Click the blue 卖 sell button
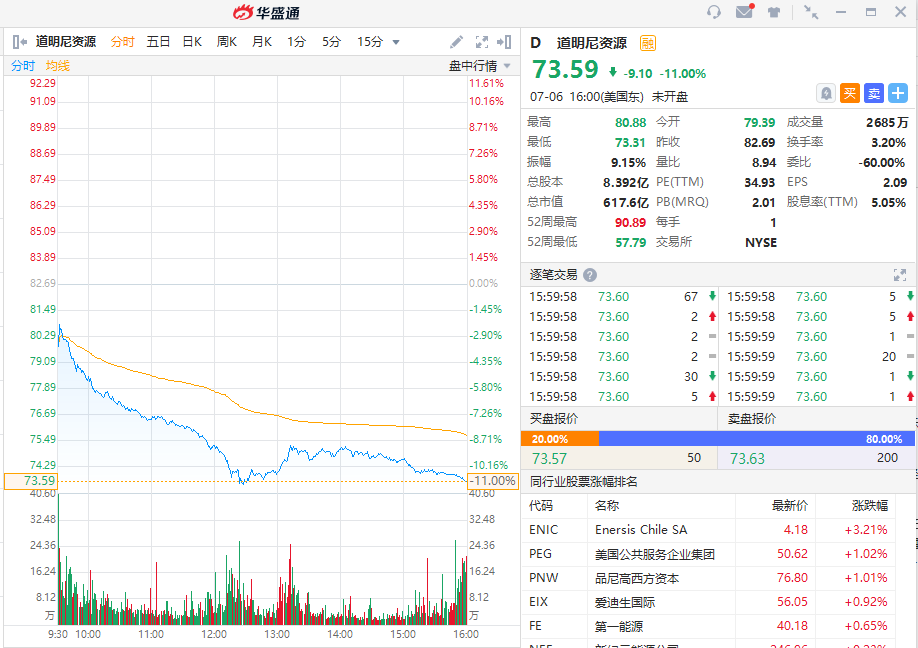 [x=874, y=93]
